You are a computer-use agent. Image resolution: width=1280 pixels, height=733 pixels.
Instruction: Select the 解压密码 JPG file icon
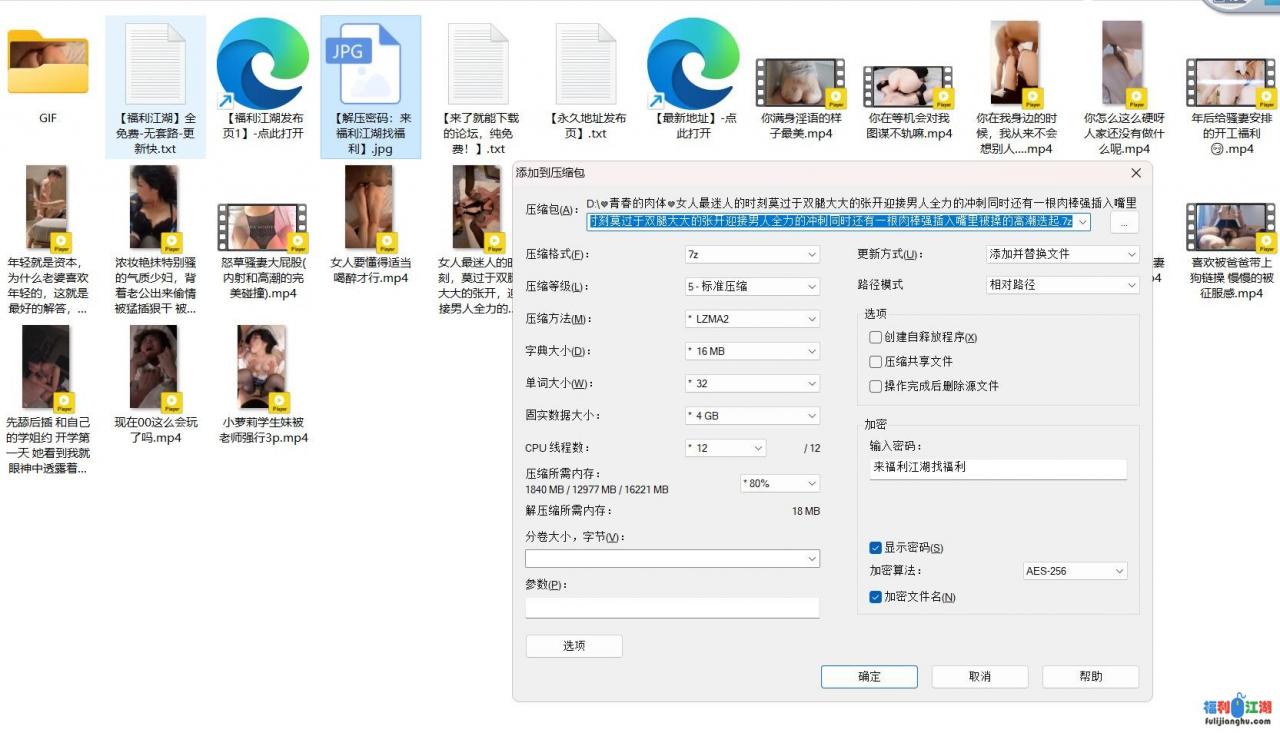click(x=370, y=65)
